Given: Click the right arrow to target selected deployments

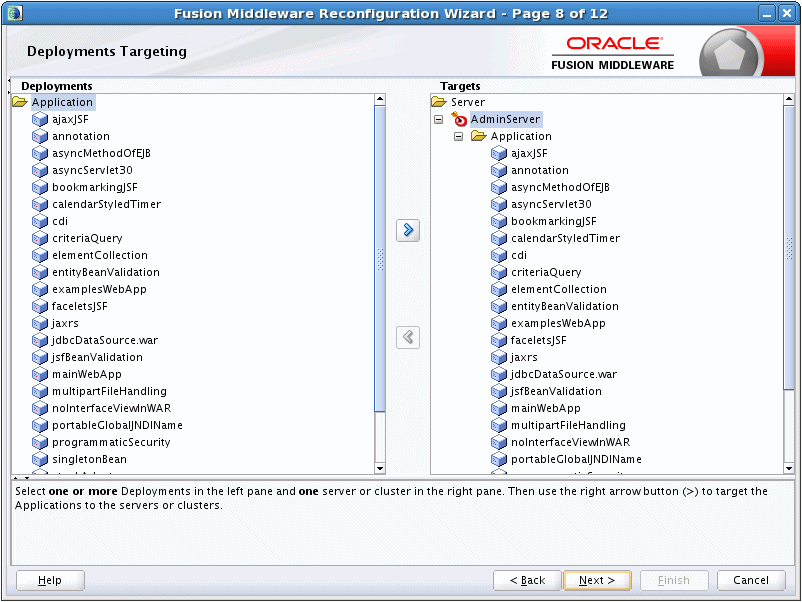Looking at the screenshot, I should point(408,230).
